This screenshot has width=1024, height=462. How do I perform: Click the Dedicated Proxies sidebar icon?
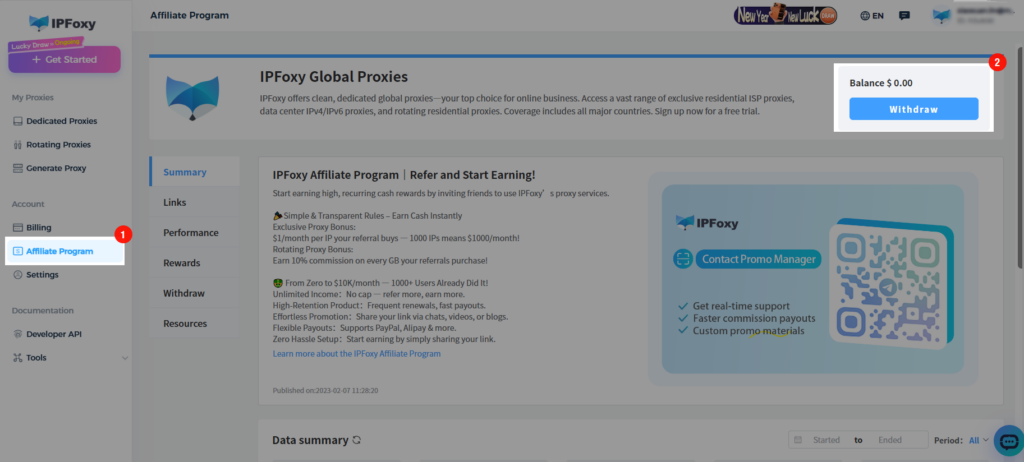point(18,121)
